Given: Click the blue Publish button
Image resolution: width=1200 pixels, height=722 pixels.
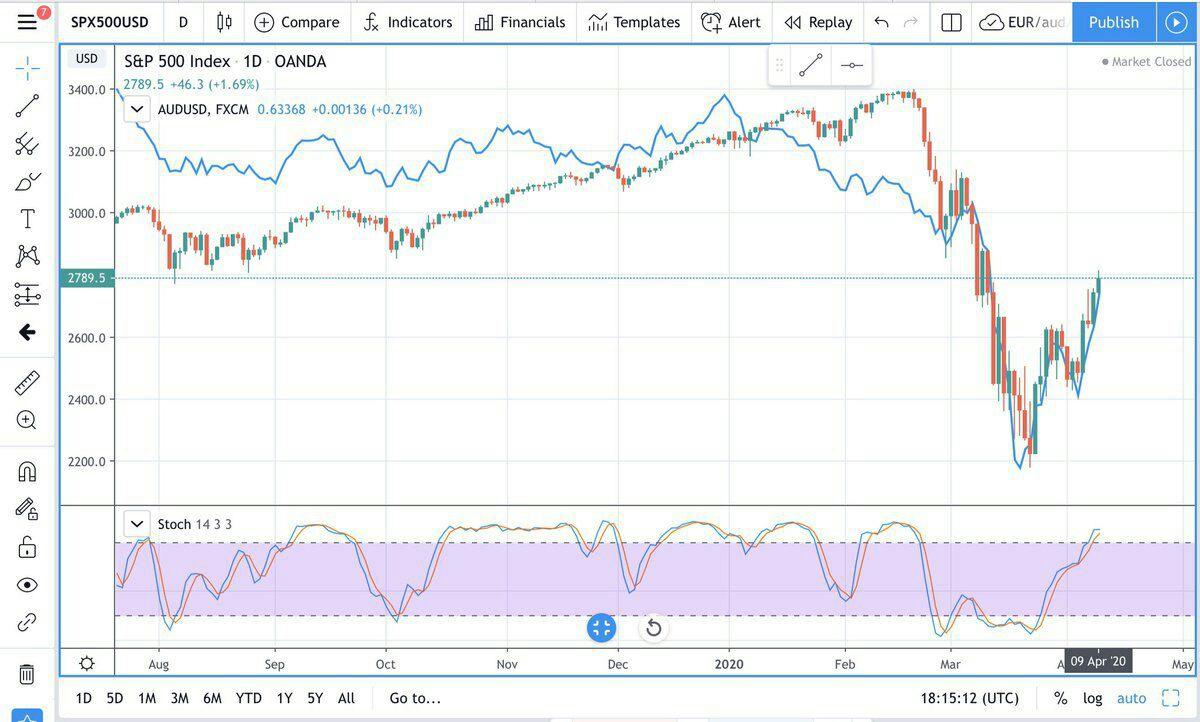Looking at the screenshot, I should pos(1113,22).
